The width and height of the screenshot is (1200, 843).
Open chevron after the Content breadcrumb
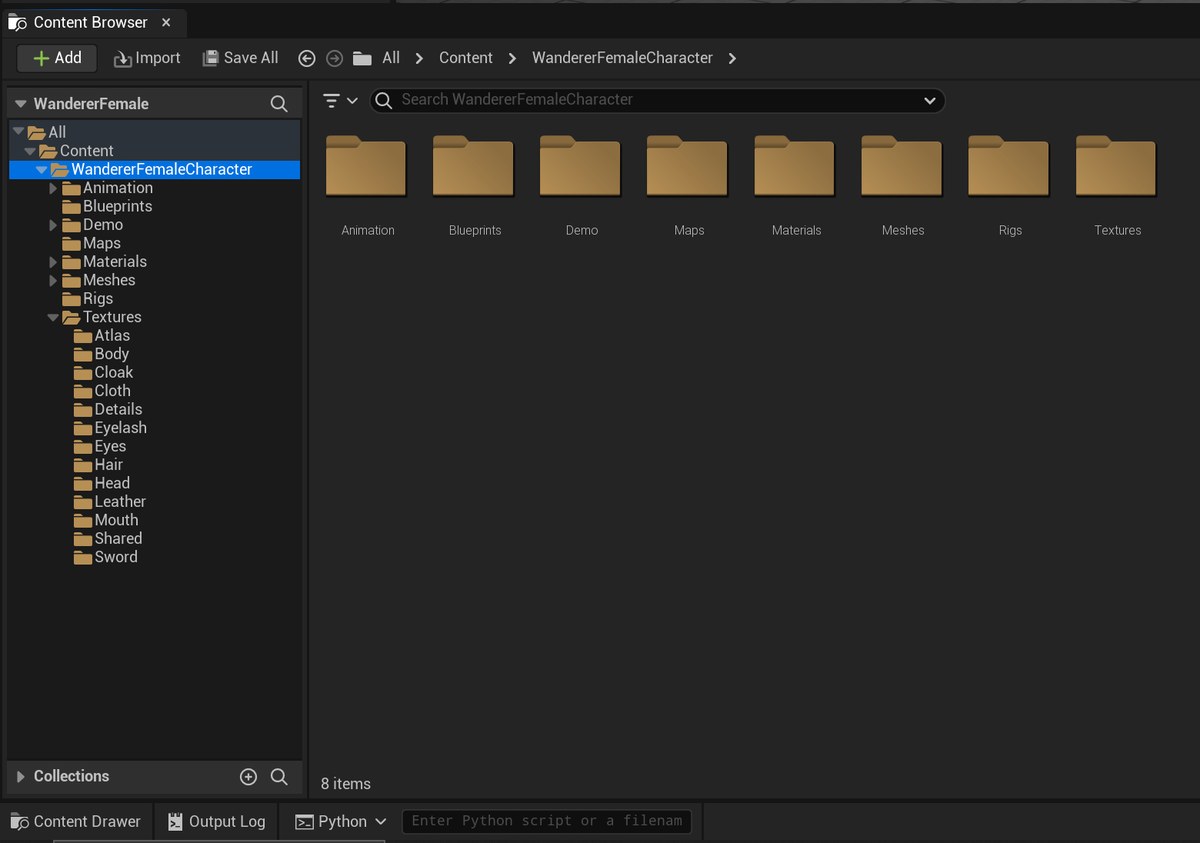pos(512,58)
